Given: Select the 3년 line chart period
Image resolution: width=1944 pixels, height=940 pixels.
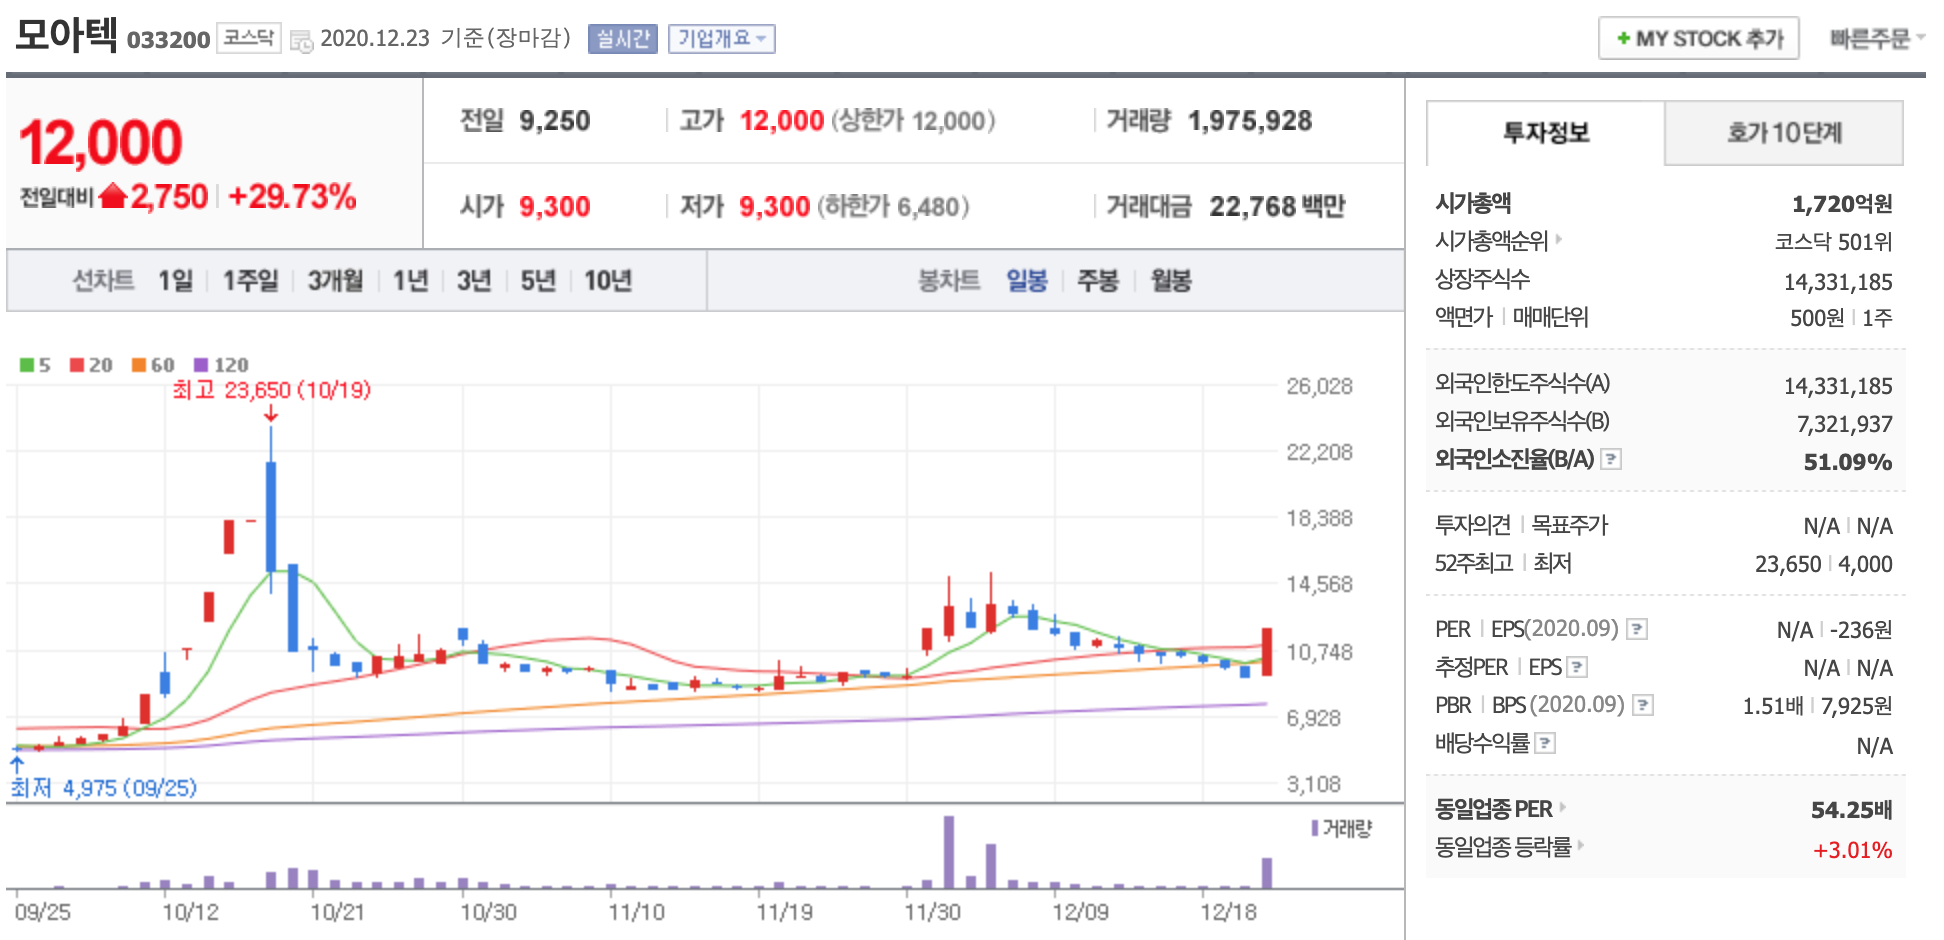Looking at the screenshot, I should click(474, 281).
